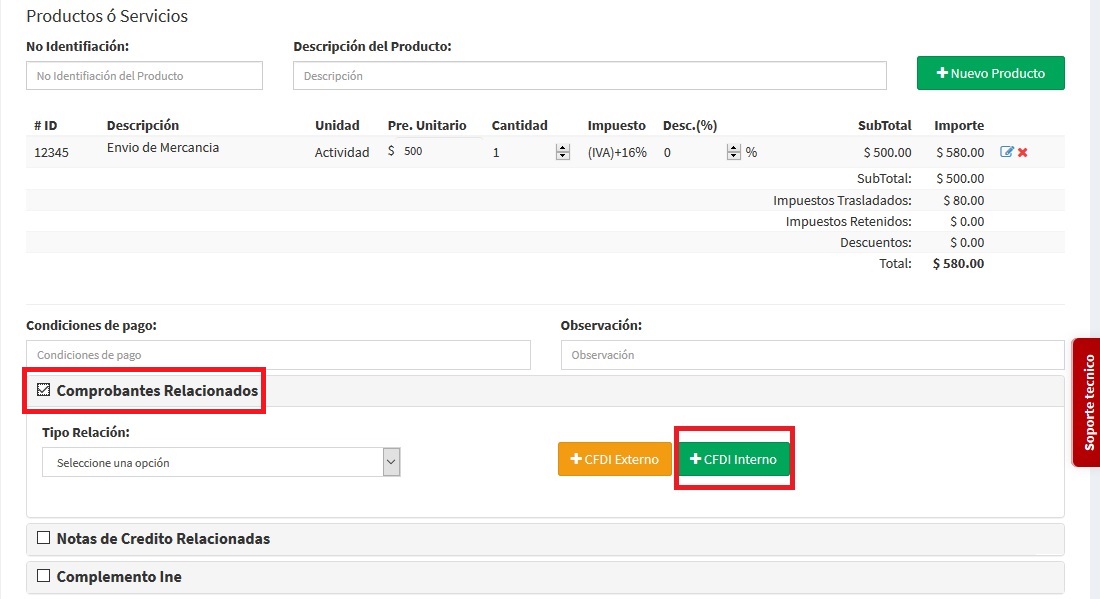The height and width of the screenshot is (599, 1100).
Task: Adjust the Cantidad stepper arrows
Action: click(x=562, y=152)
